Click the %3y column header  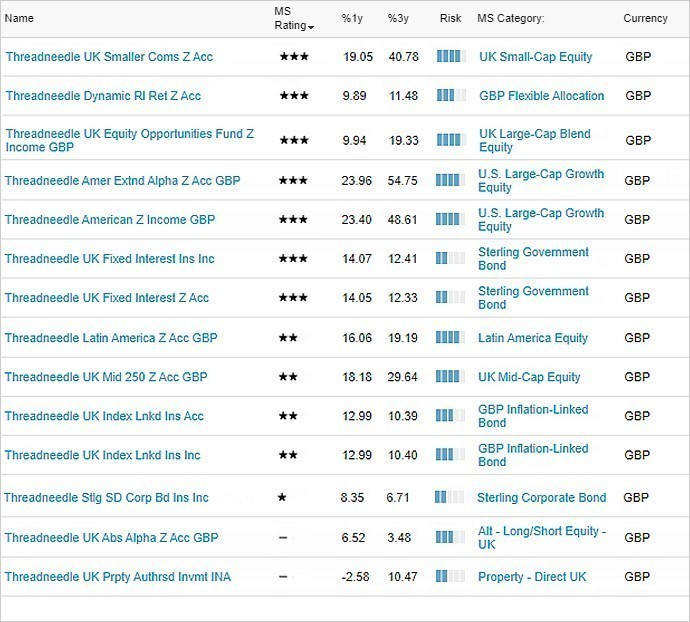pyautogui.click(x=398, y=18)
